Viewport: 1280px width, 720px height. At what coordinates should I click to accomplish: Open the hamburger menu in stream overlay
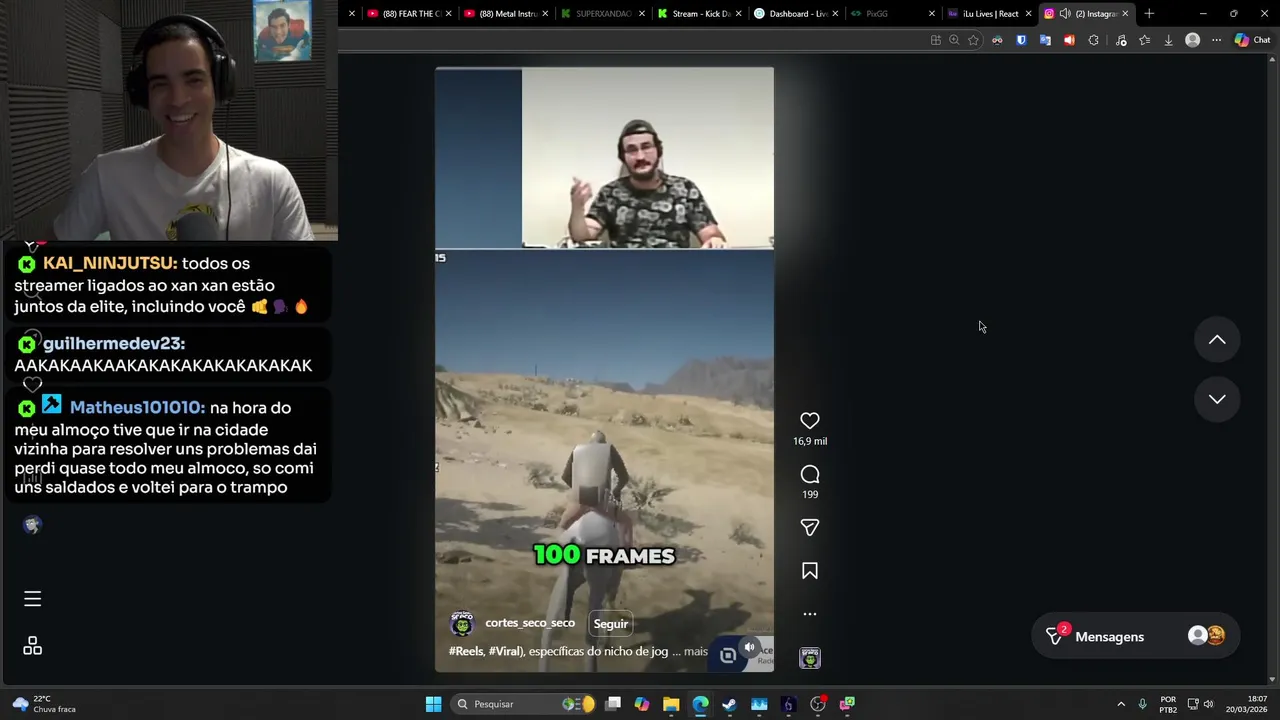pos(32,599)
